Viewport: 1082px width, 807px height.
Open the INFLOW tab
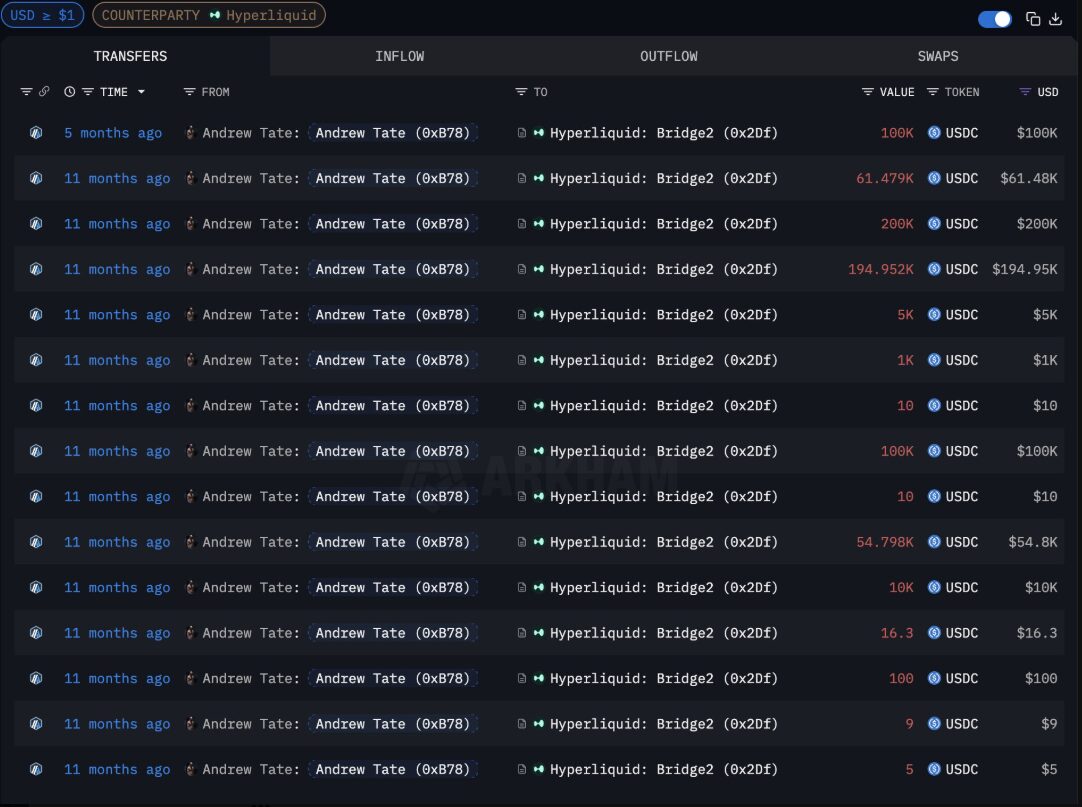pos(399,56)
